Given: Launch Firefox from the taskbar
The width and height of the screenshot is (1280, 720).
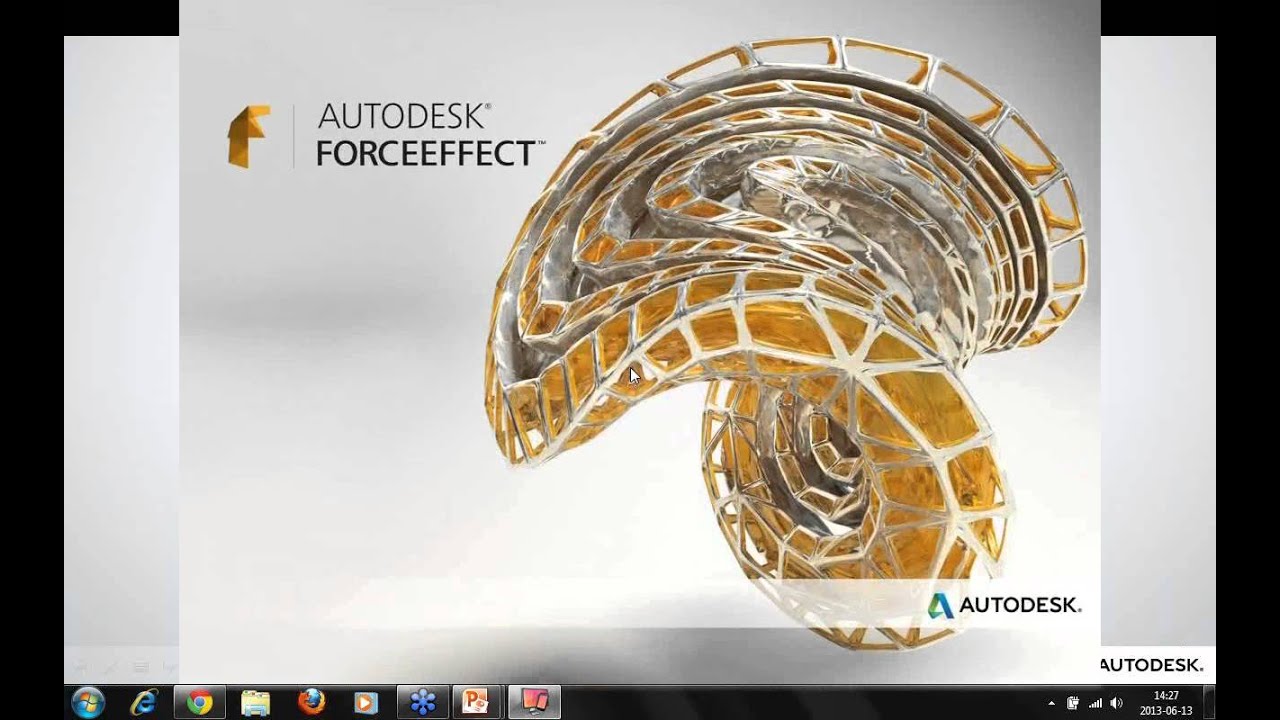Looking at the screenshot, I should point(312,702).
